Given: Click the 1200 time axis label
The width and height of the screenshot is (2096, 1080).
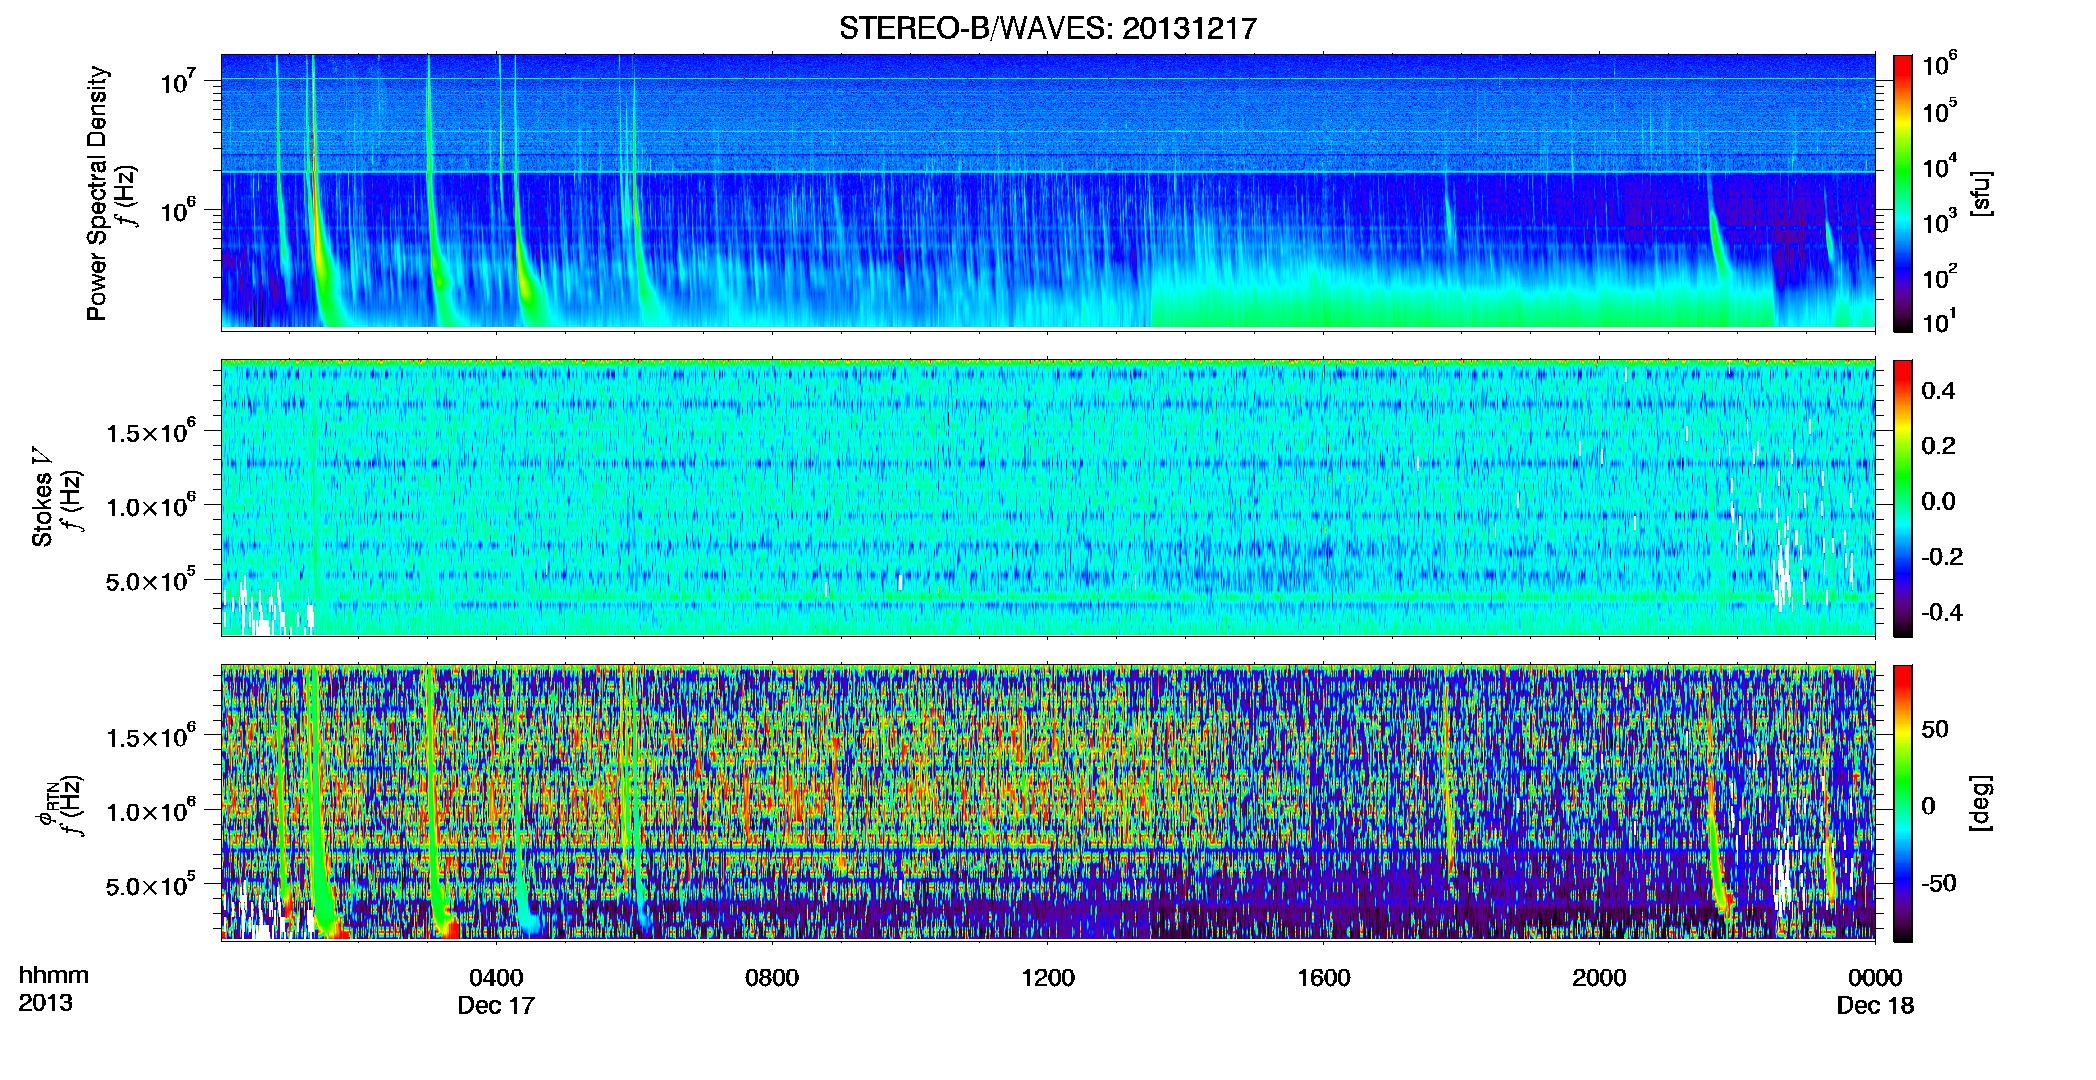Looking at the screenshot, I should [1047, 977].
